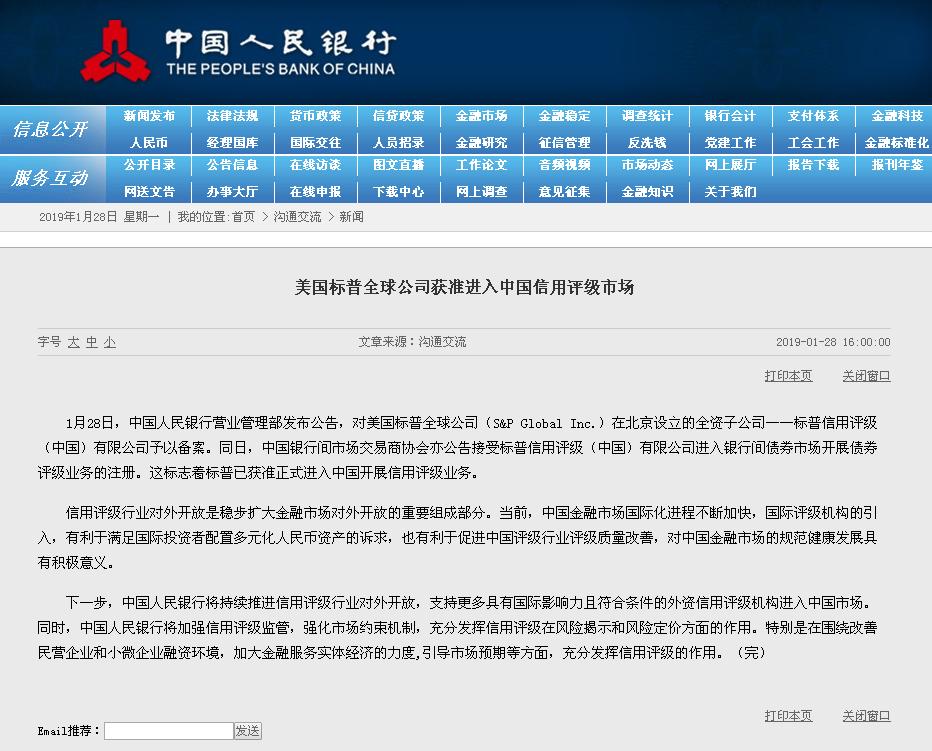Click the 文章来源：沟通交流 text

pos(412,342)
